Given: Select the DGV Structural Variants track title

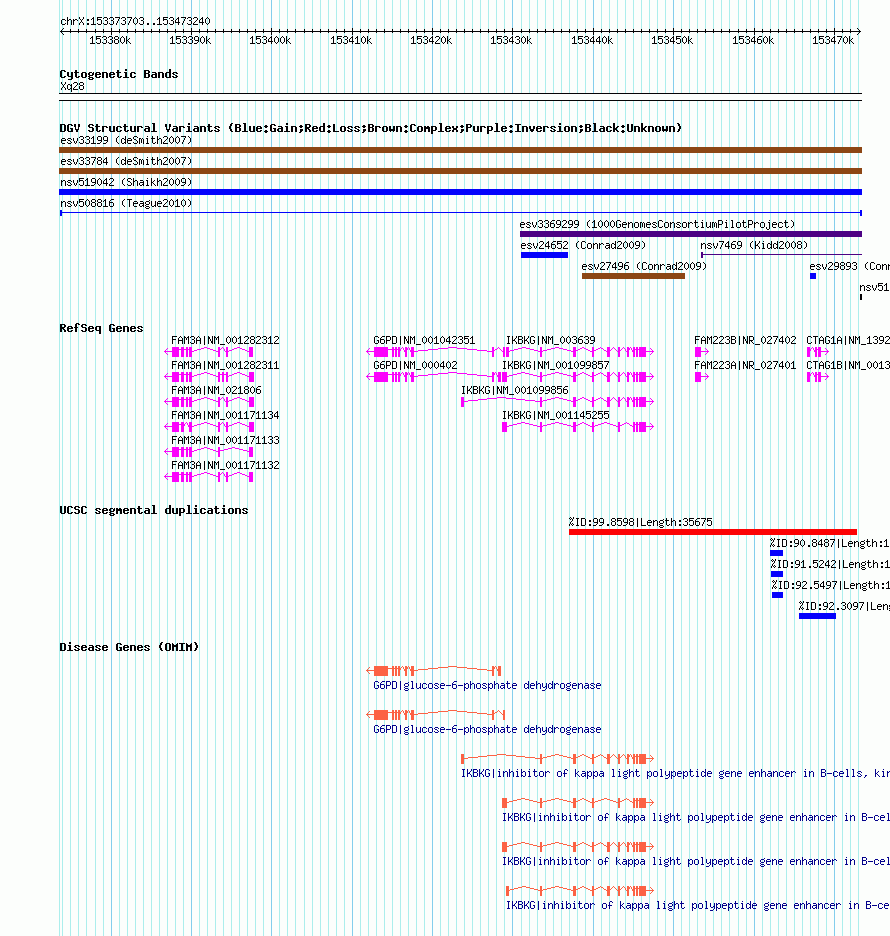Looking at the screenshot, I should click(x=371, y=128).
